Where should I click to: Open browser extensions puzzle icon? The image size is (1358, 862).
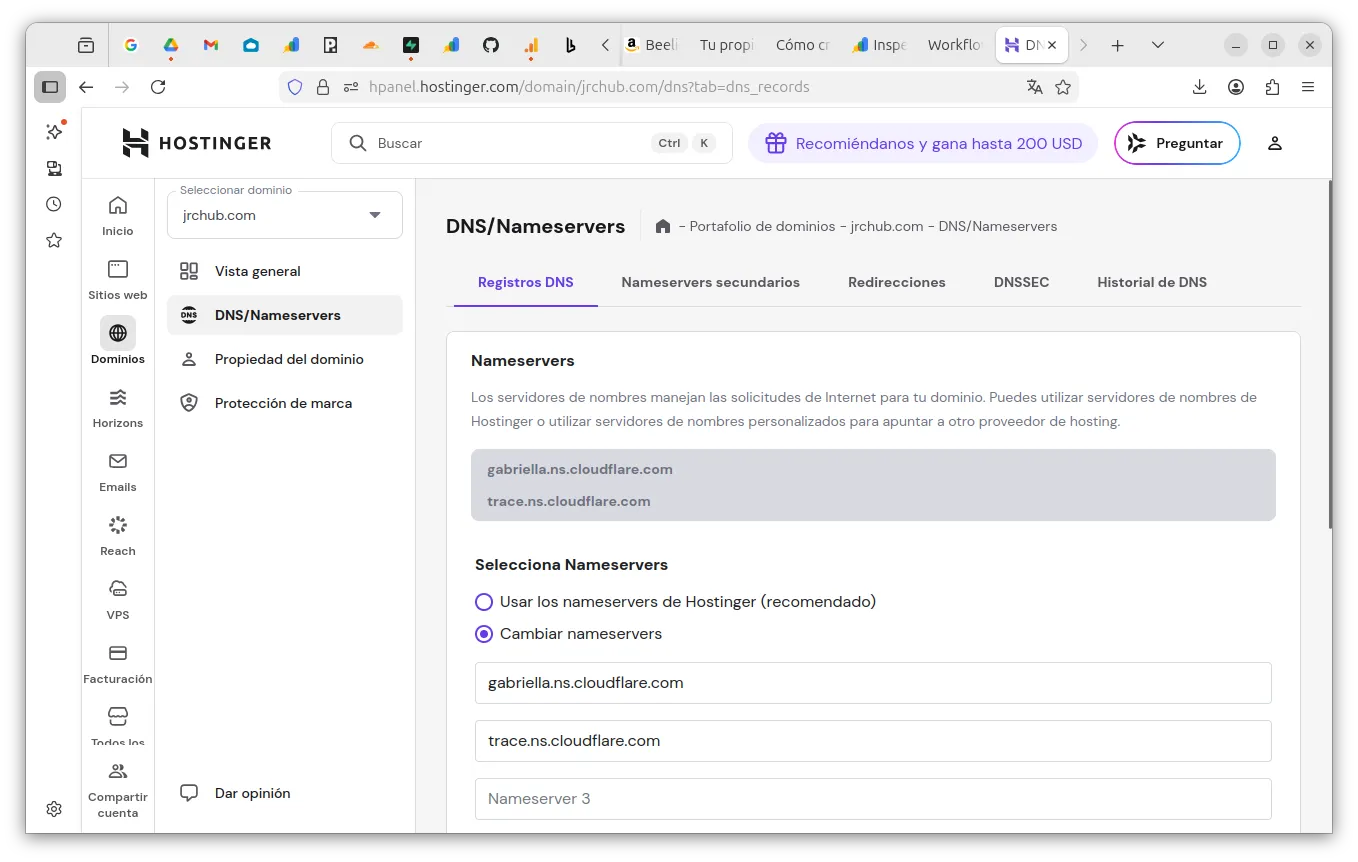click(x=1272, y=87)
